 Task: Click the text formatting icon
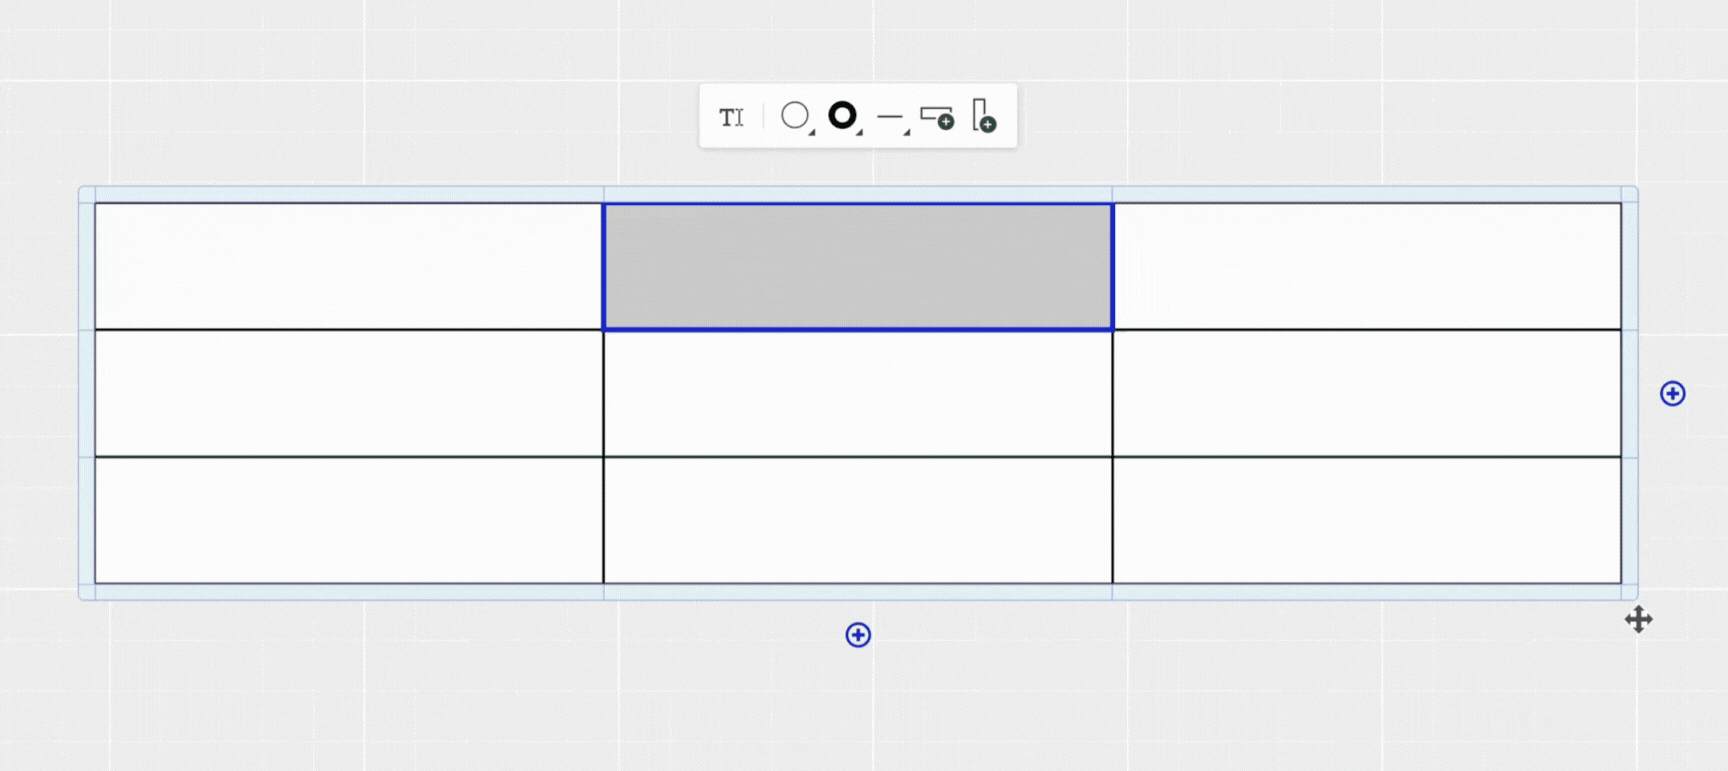[731, 117]
